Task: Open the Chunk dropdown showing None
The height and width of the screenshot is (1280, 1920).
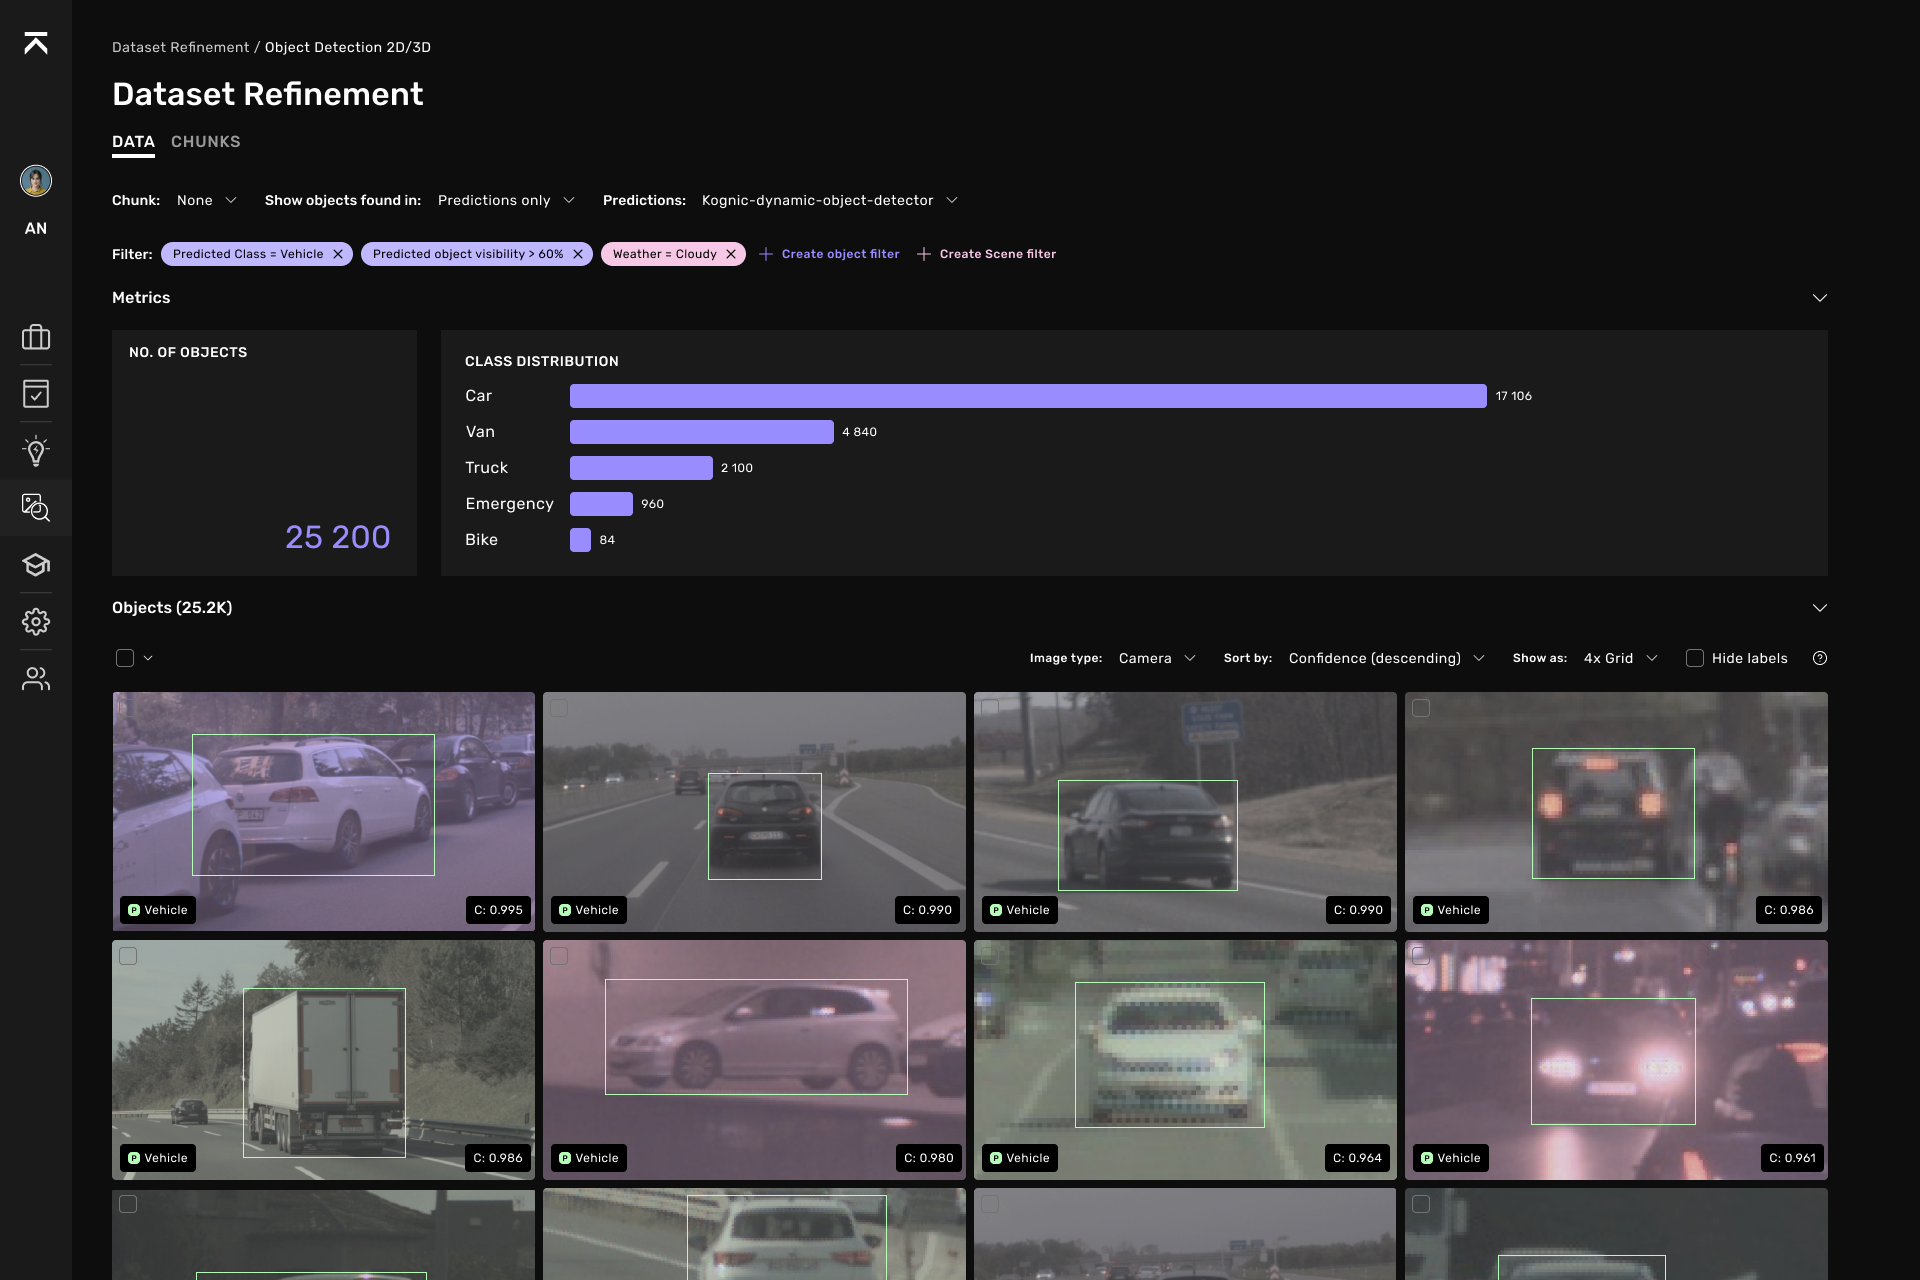Action: [206, 200]
